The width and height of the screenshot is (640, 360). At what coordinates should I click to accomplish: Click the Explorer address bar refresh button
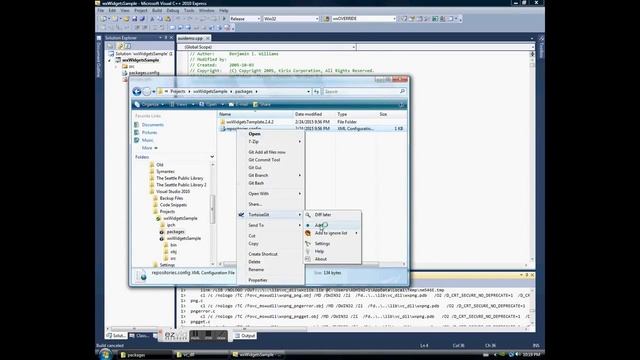coord(316,91)
